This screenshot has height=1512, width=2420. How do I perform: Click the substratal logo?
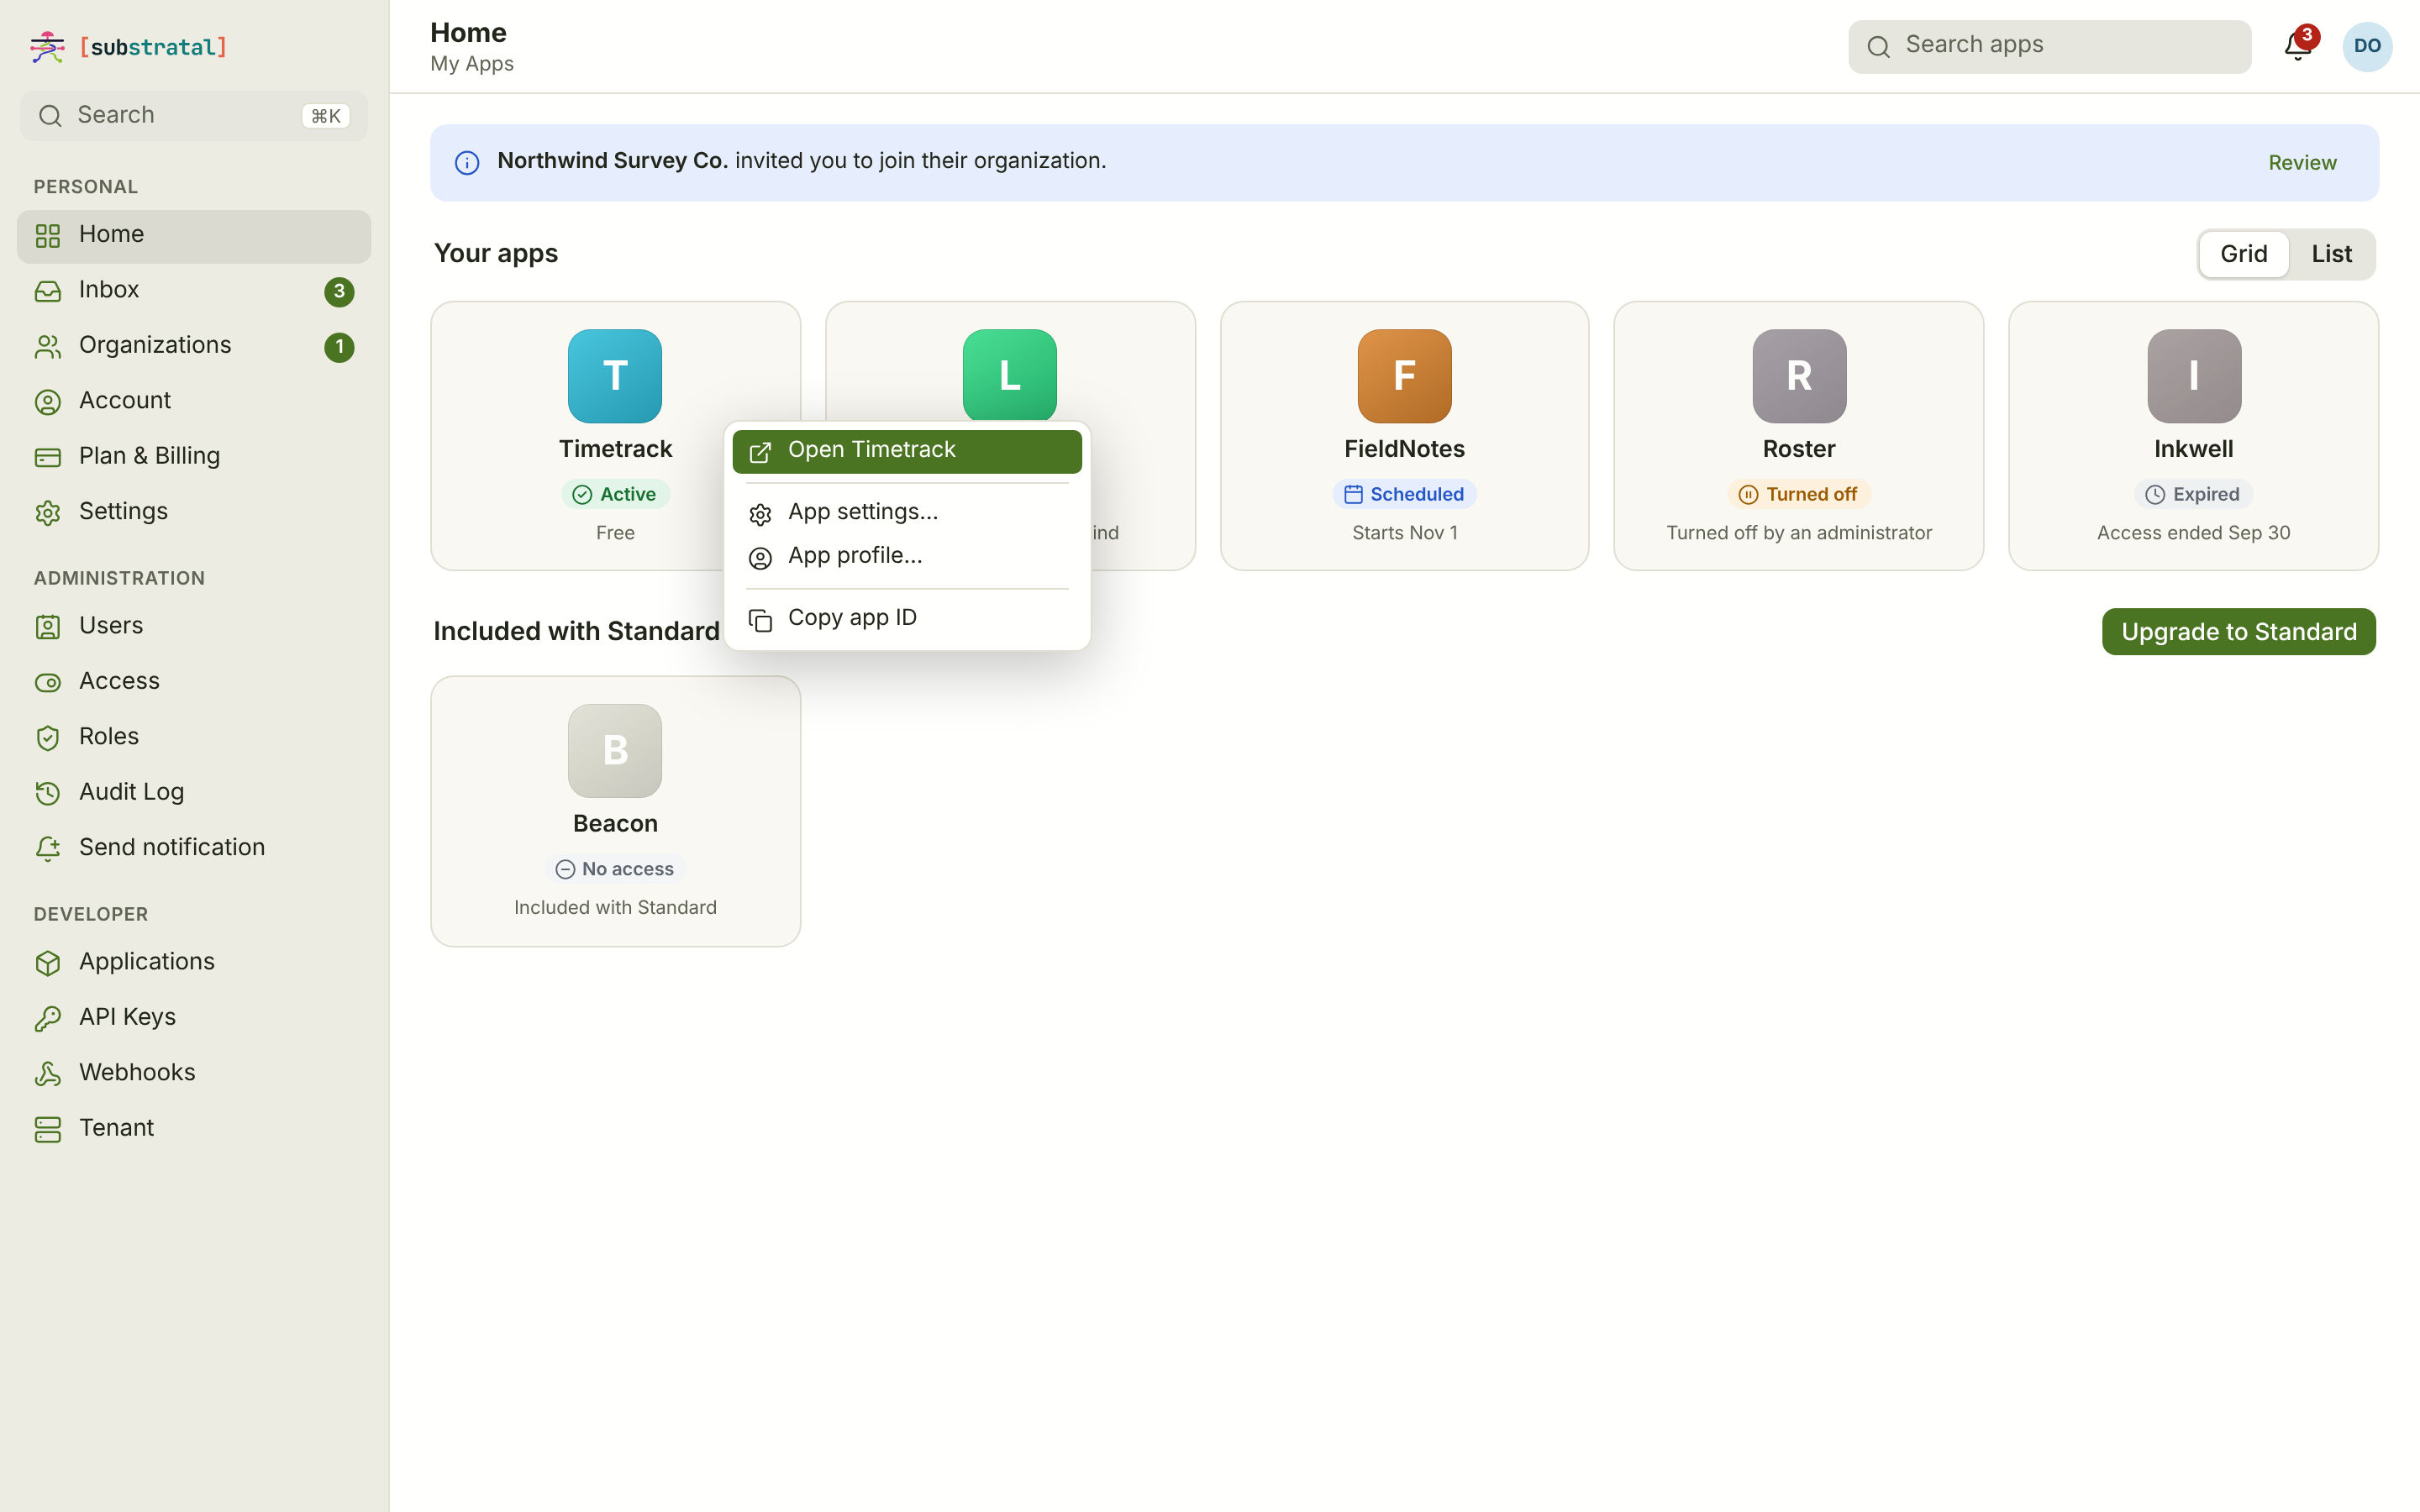click(x=128, y=47)
